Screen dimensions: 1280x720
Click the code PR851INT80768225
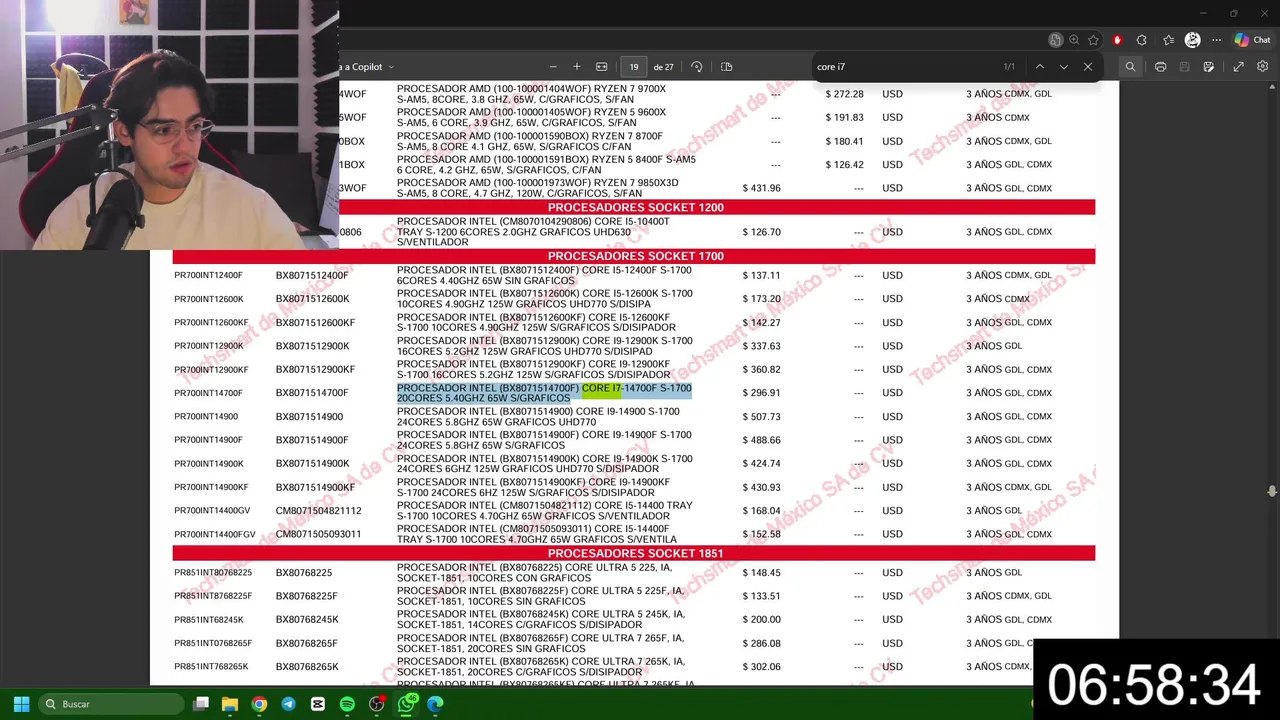click(213, 572)
